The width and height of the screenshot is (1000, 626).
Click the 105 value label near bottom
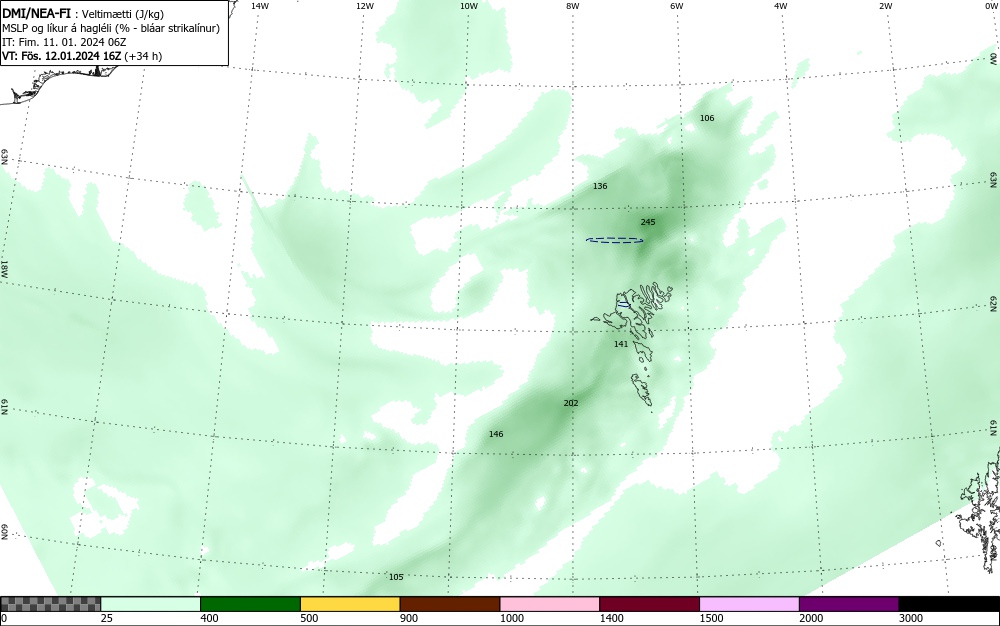coord(396,578)
